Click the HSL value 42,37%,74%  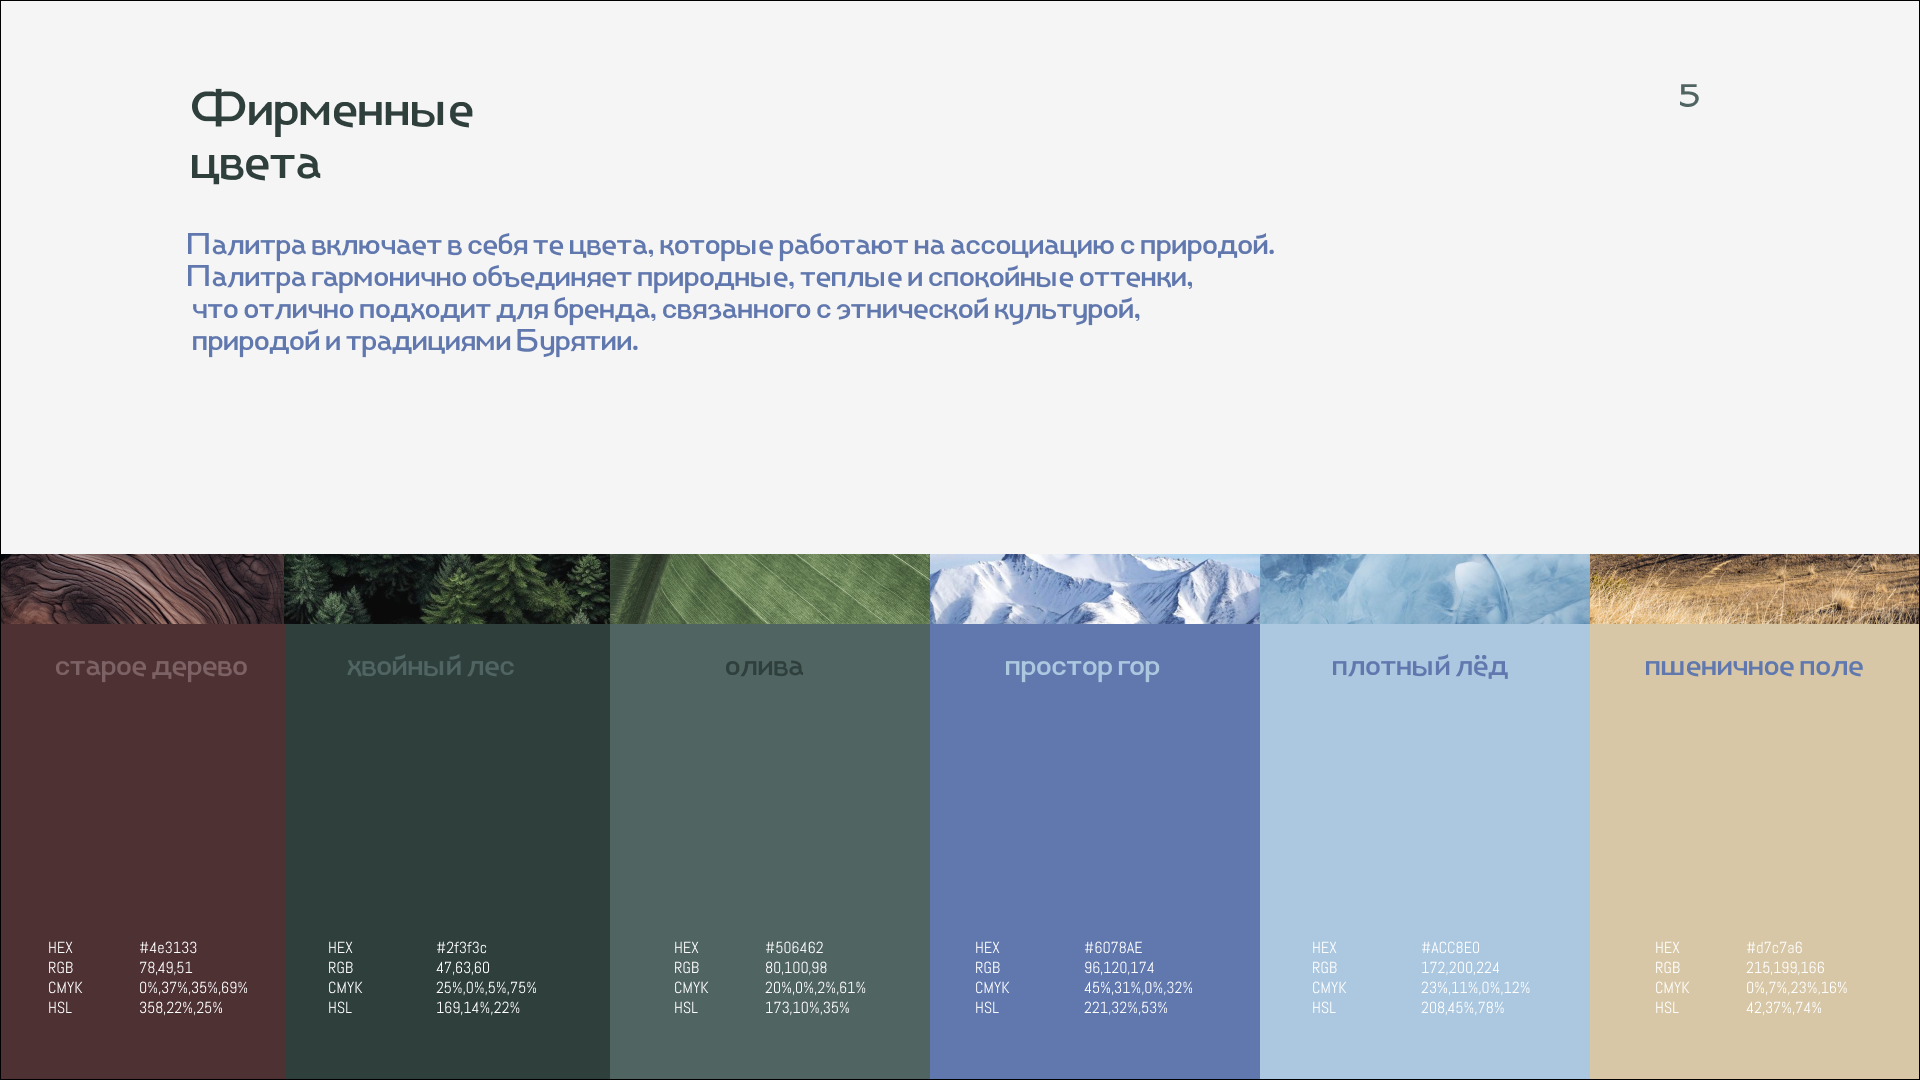(x=1783, y=1008)
